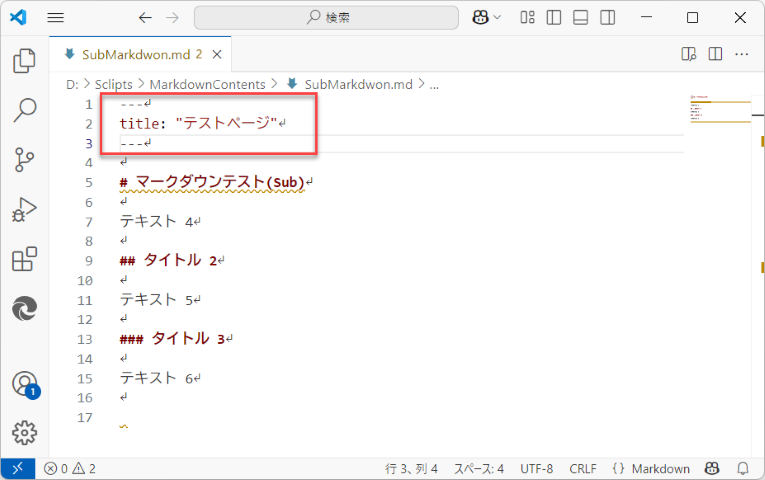Open the application hamburger menu
Viewport: 765px width, 480px height.
coord(56,18)
